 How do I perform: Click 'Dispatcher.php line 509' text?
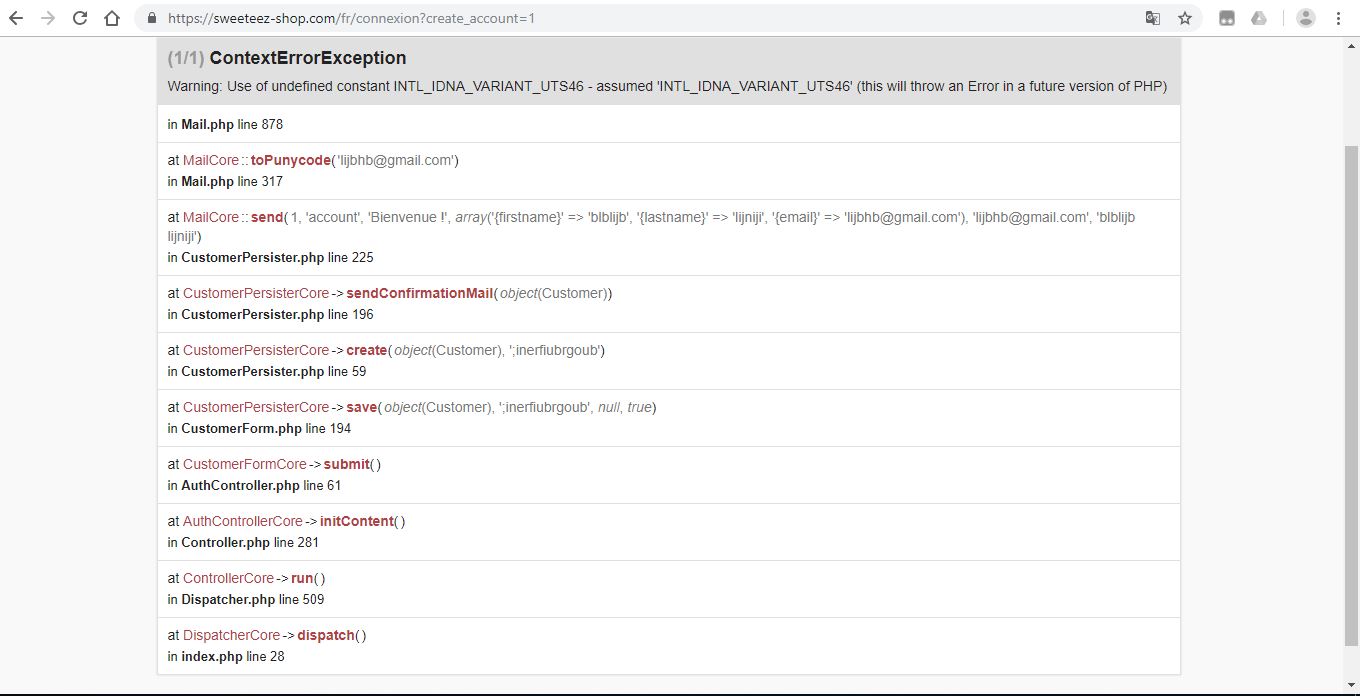(252, 599)
